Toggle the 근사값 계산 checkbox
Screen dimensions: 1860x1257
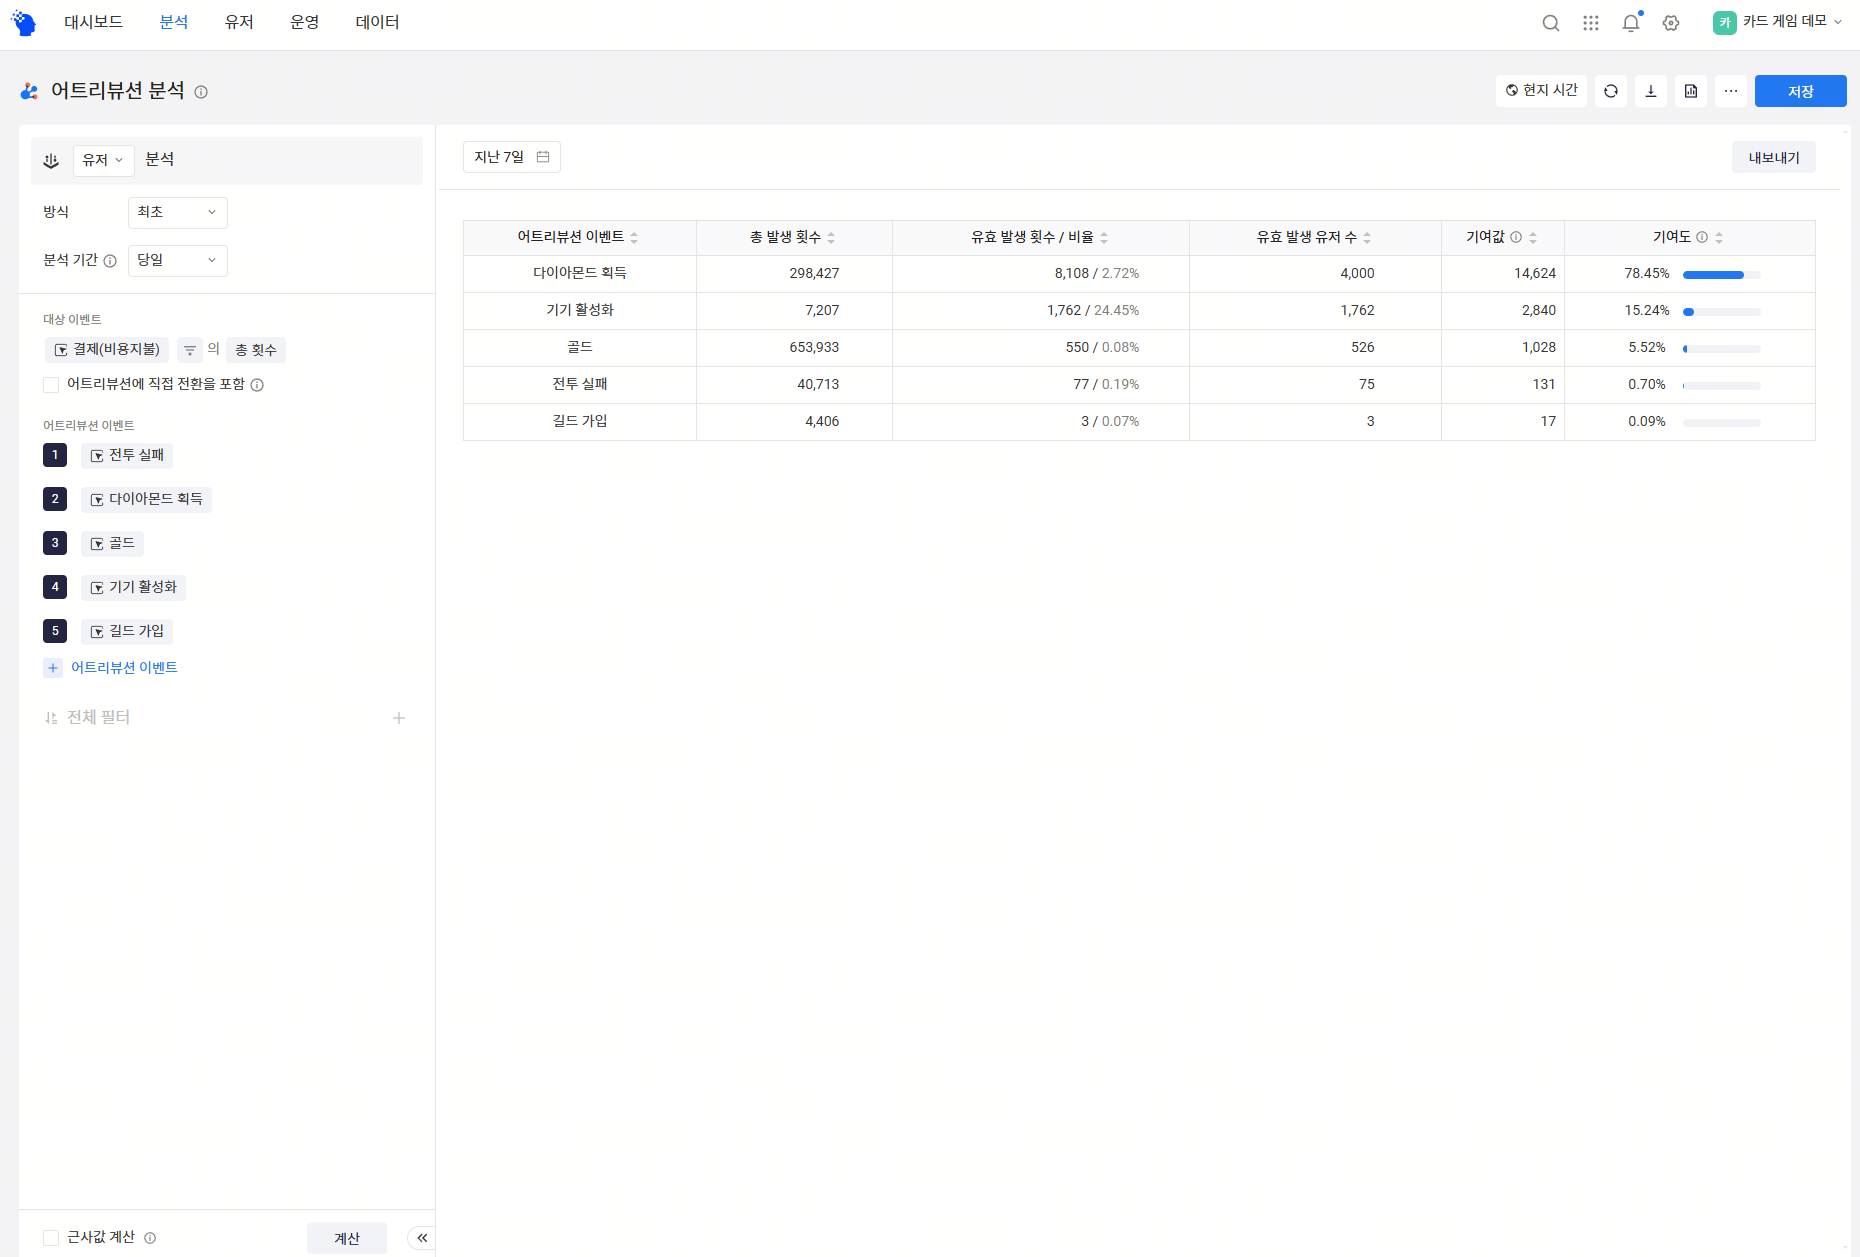(x=51, y=1238)
